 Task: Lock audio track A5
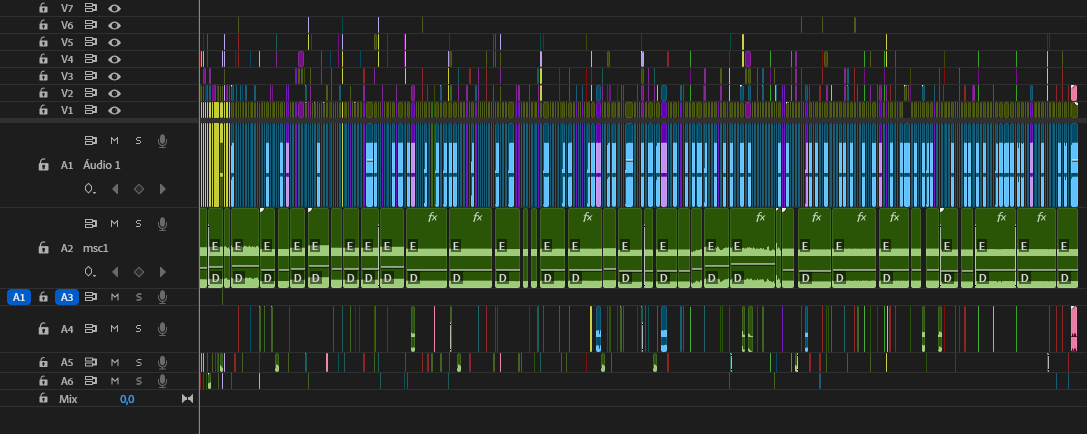pos(43,362)
